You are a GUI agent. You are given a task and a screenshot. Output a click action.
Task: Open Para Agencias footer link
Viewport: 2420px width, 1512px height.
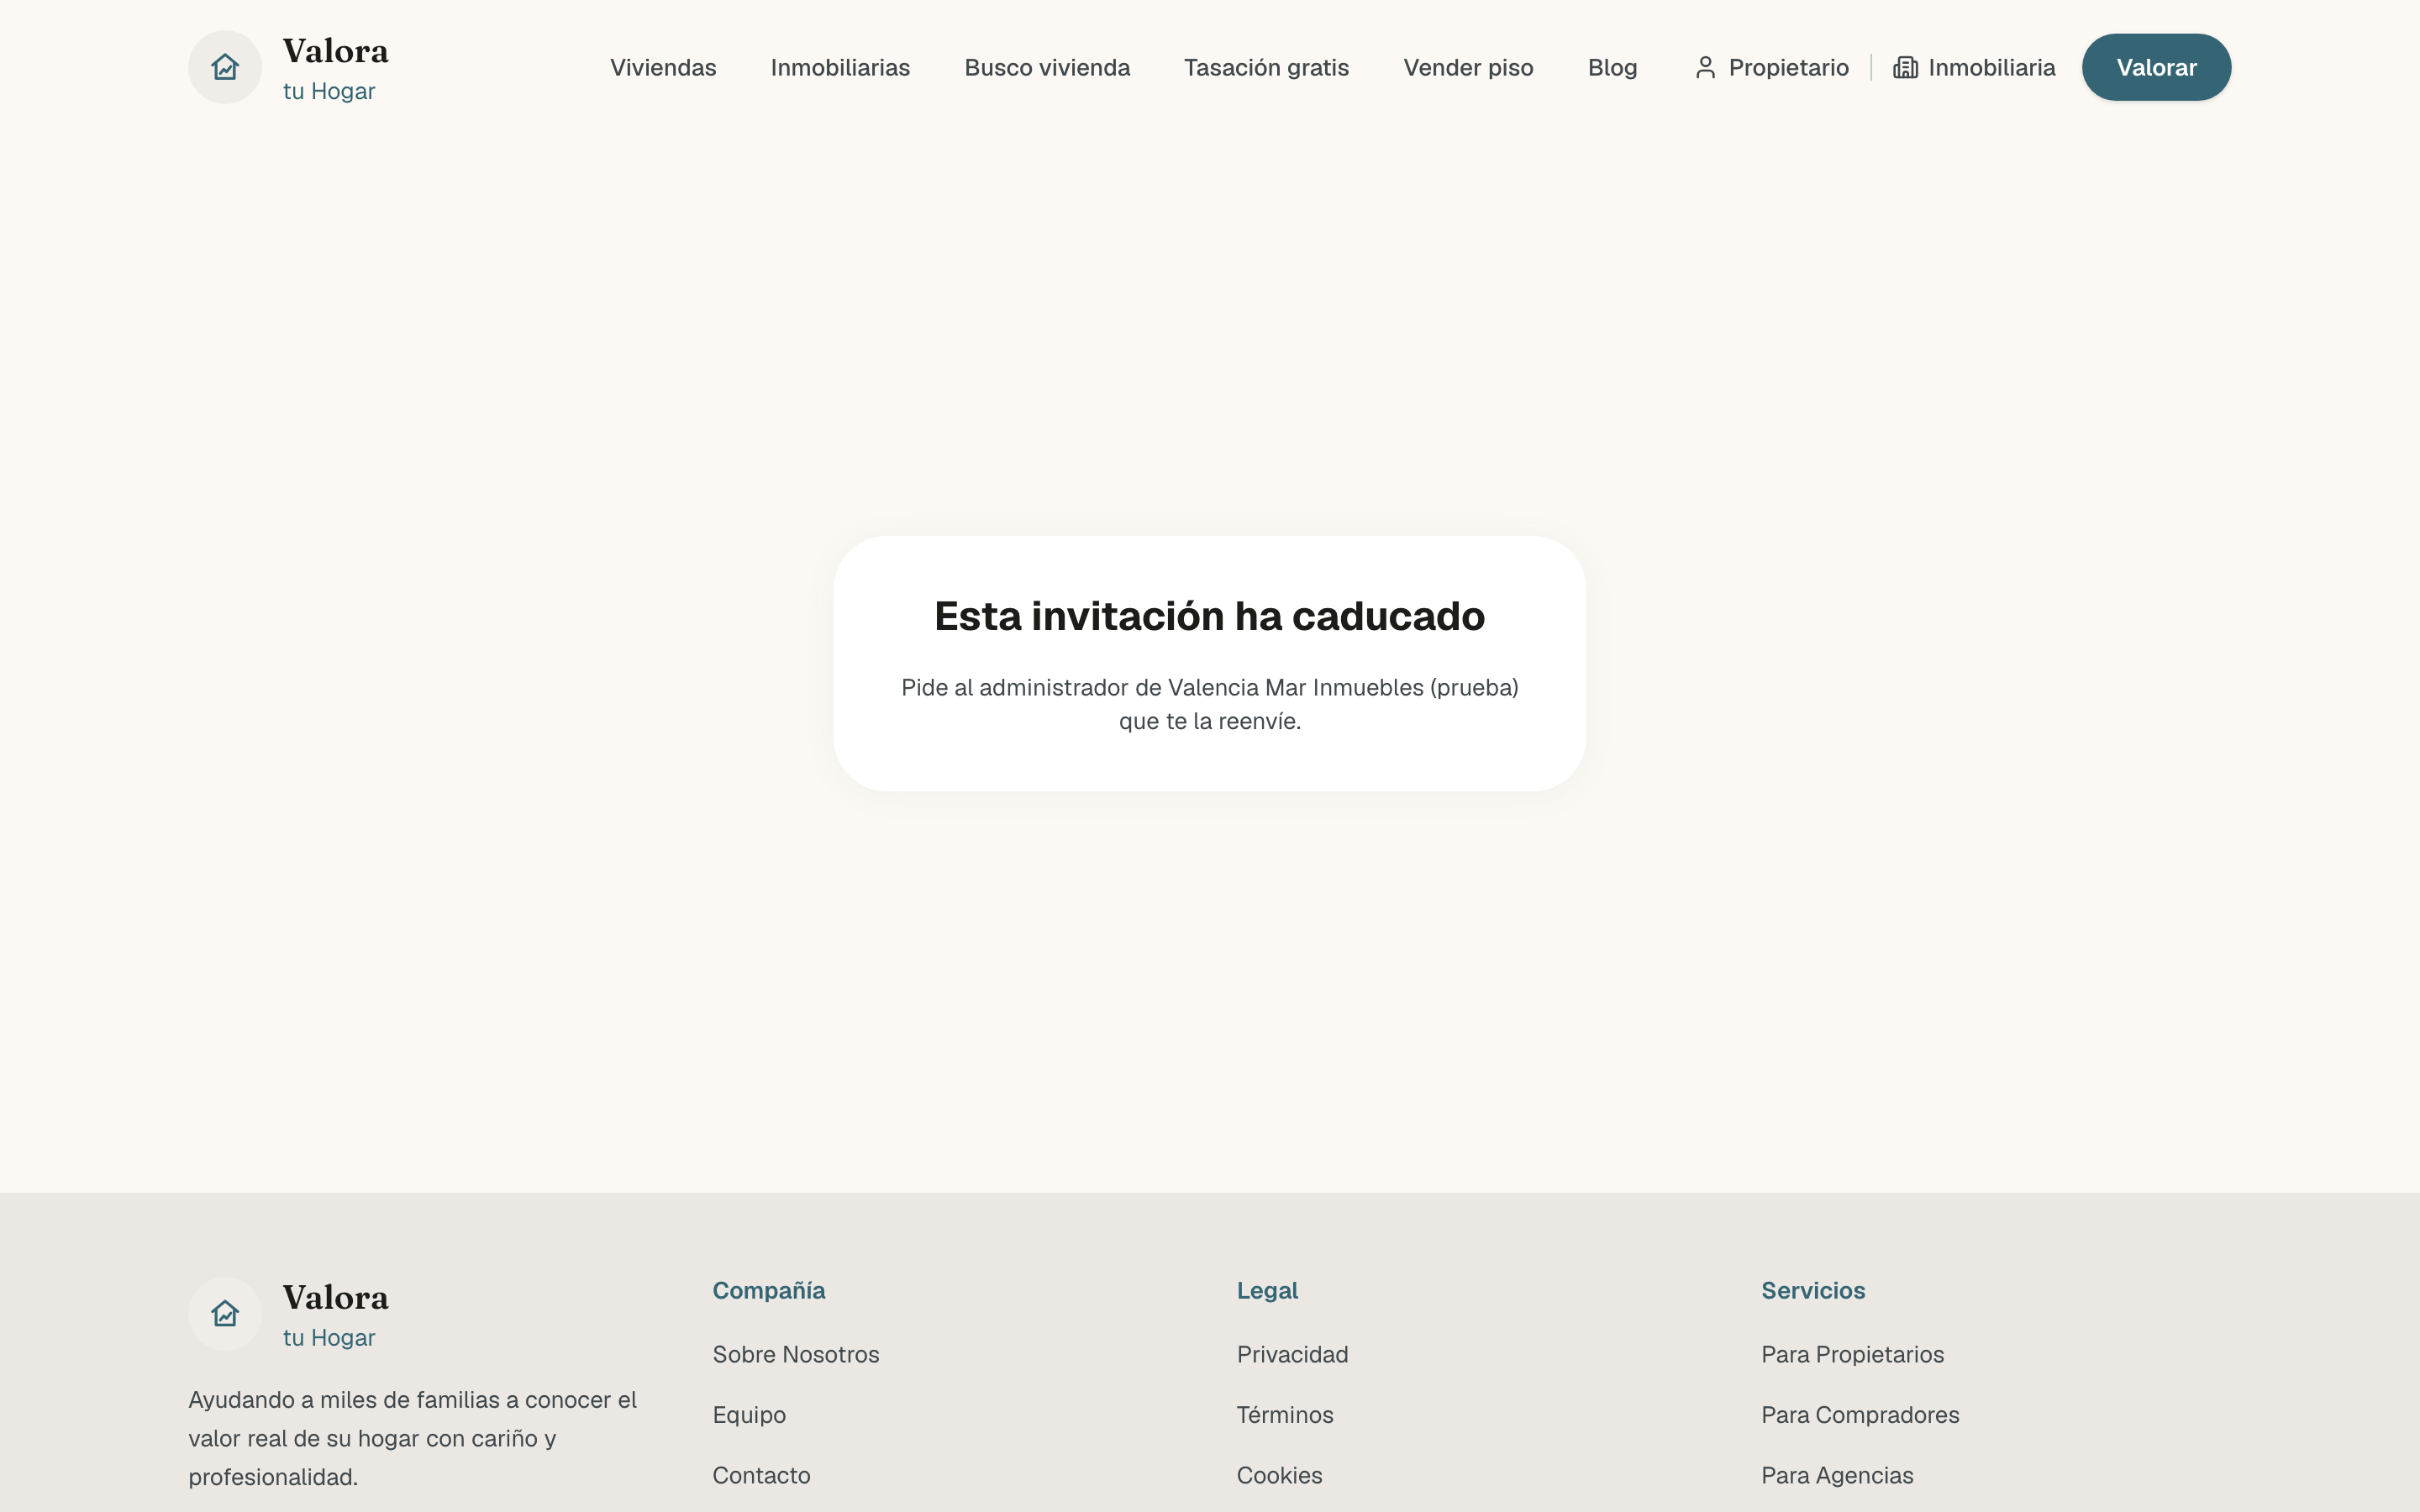click(x=1837, y=1475)
